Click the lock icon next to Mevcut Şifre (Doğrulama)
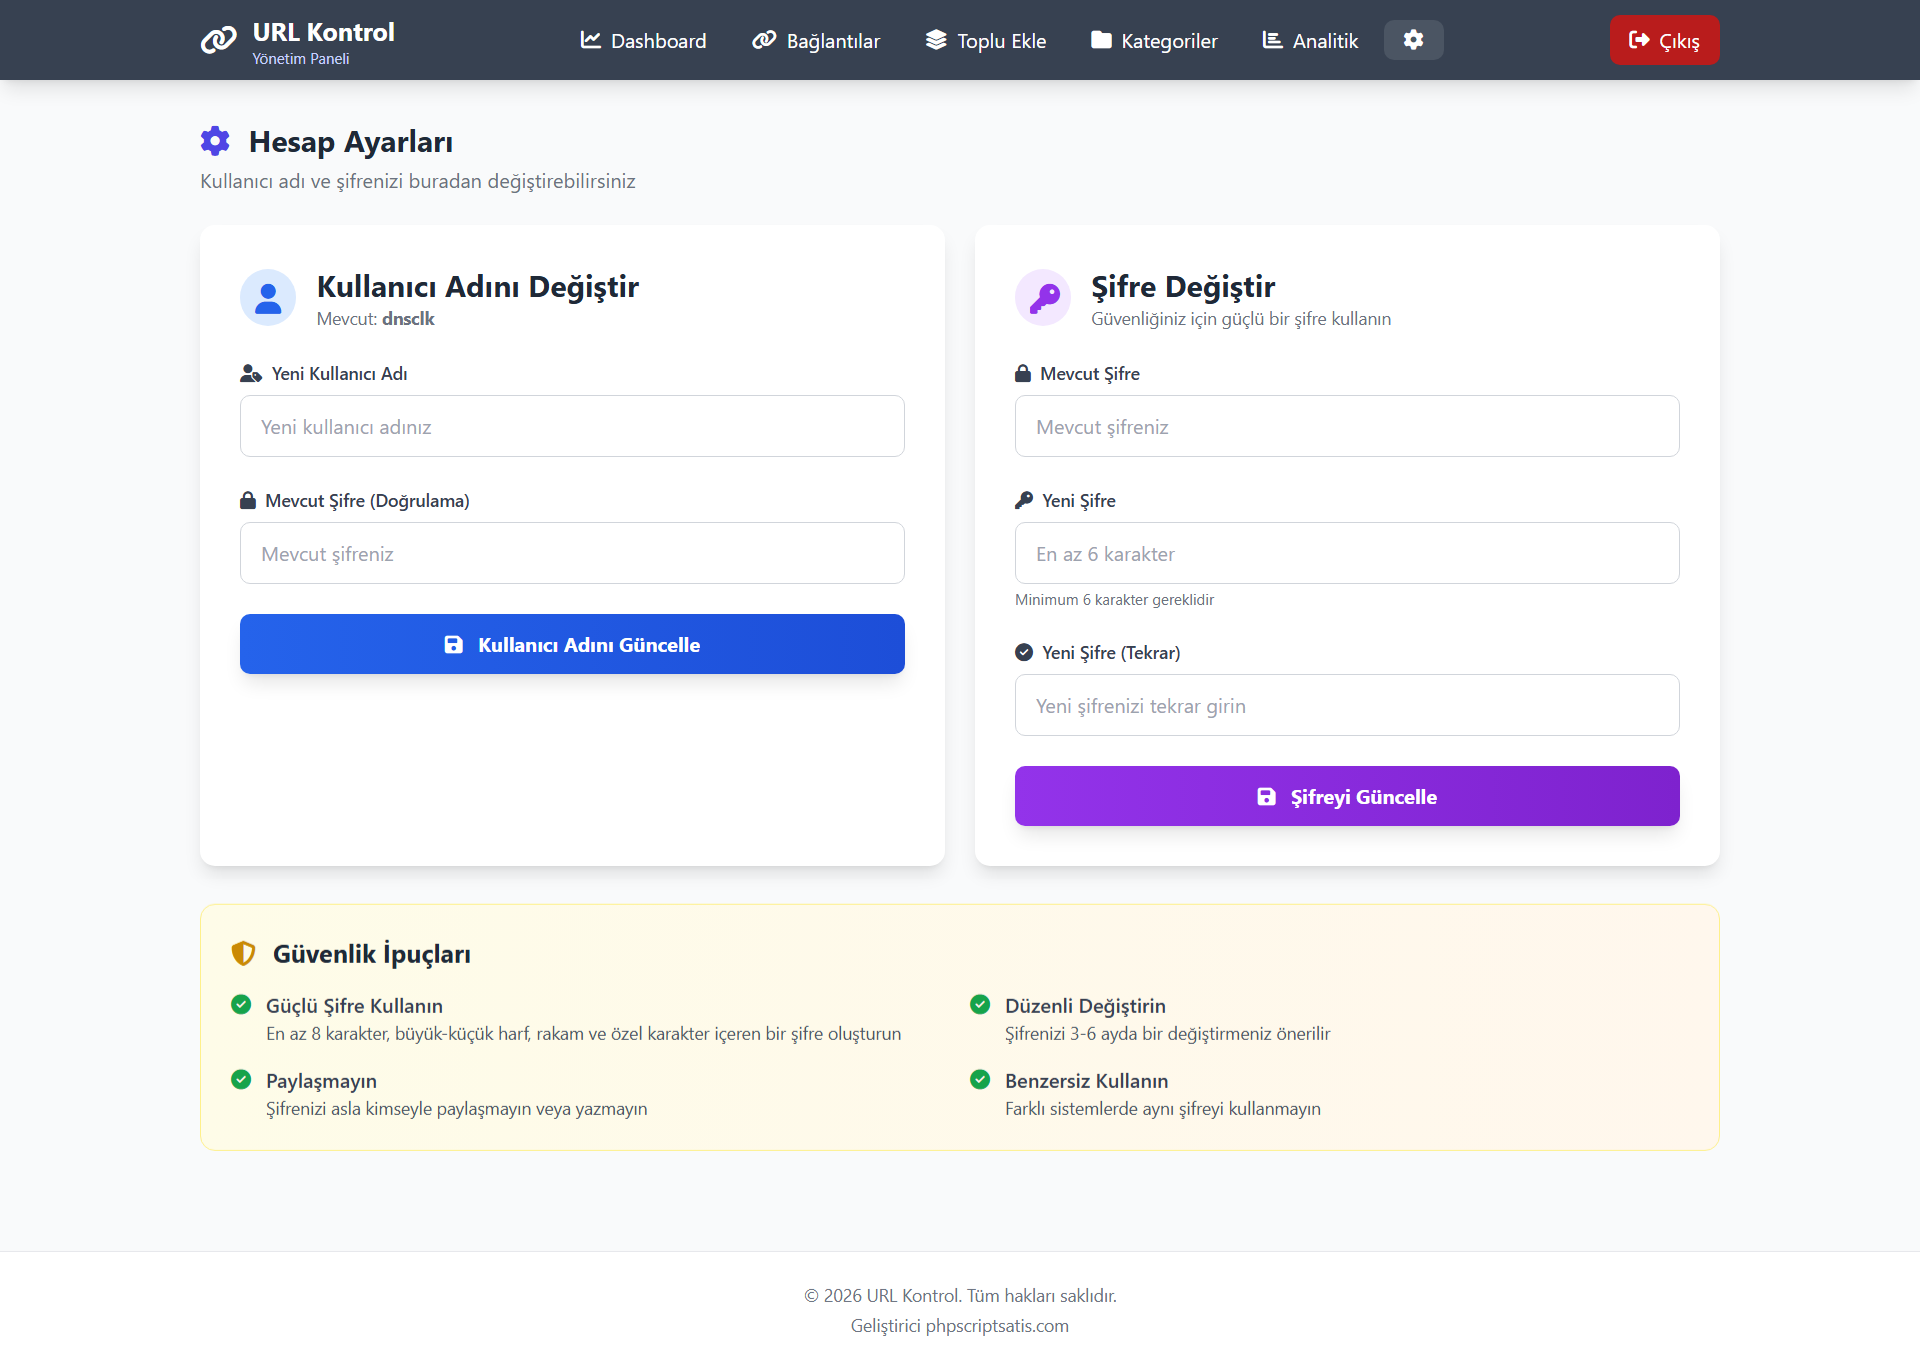Viewport: 1920px width, 1369px height. pyautogui.click(x=248, y=500)
